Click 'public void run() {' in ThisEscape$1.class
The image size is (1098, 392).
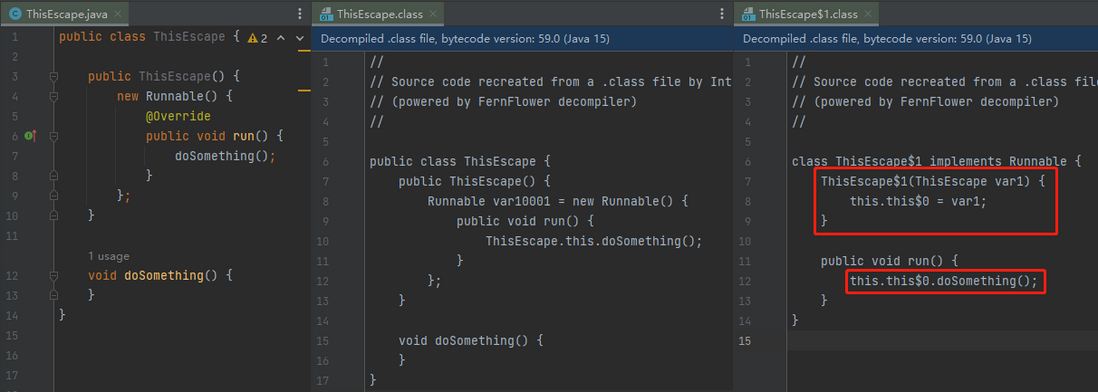889,261
